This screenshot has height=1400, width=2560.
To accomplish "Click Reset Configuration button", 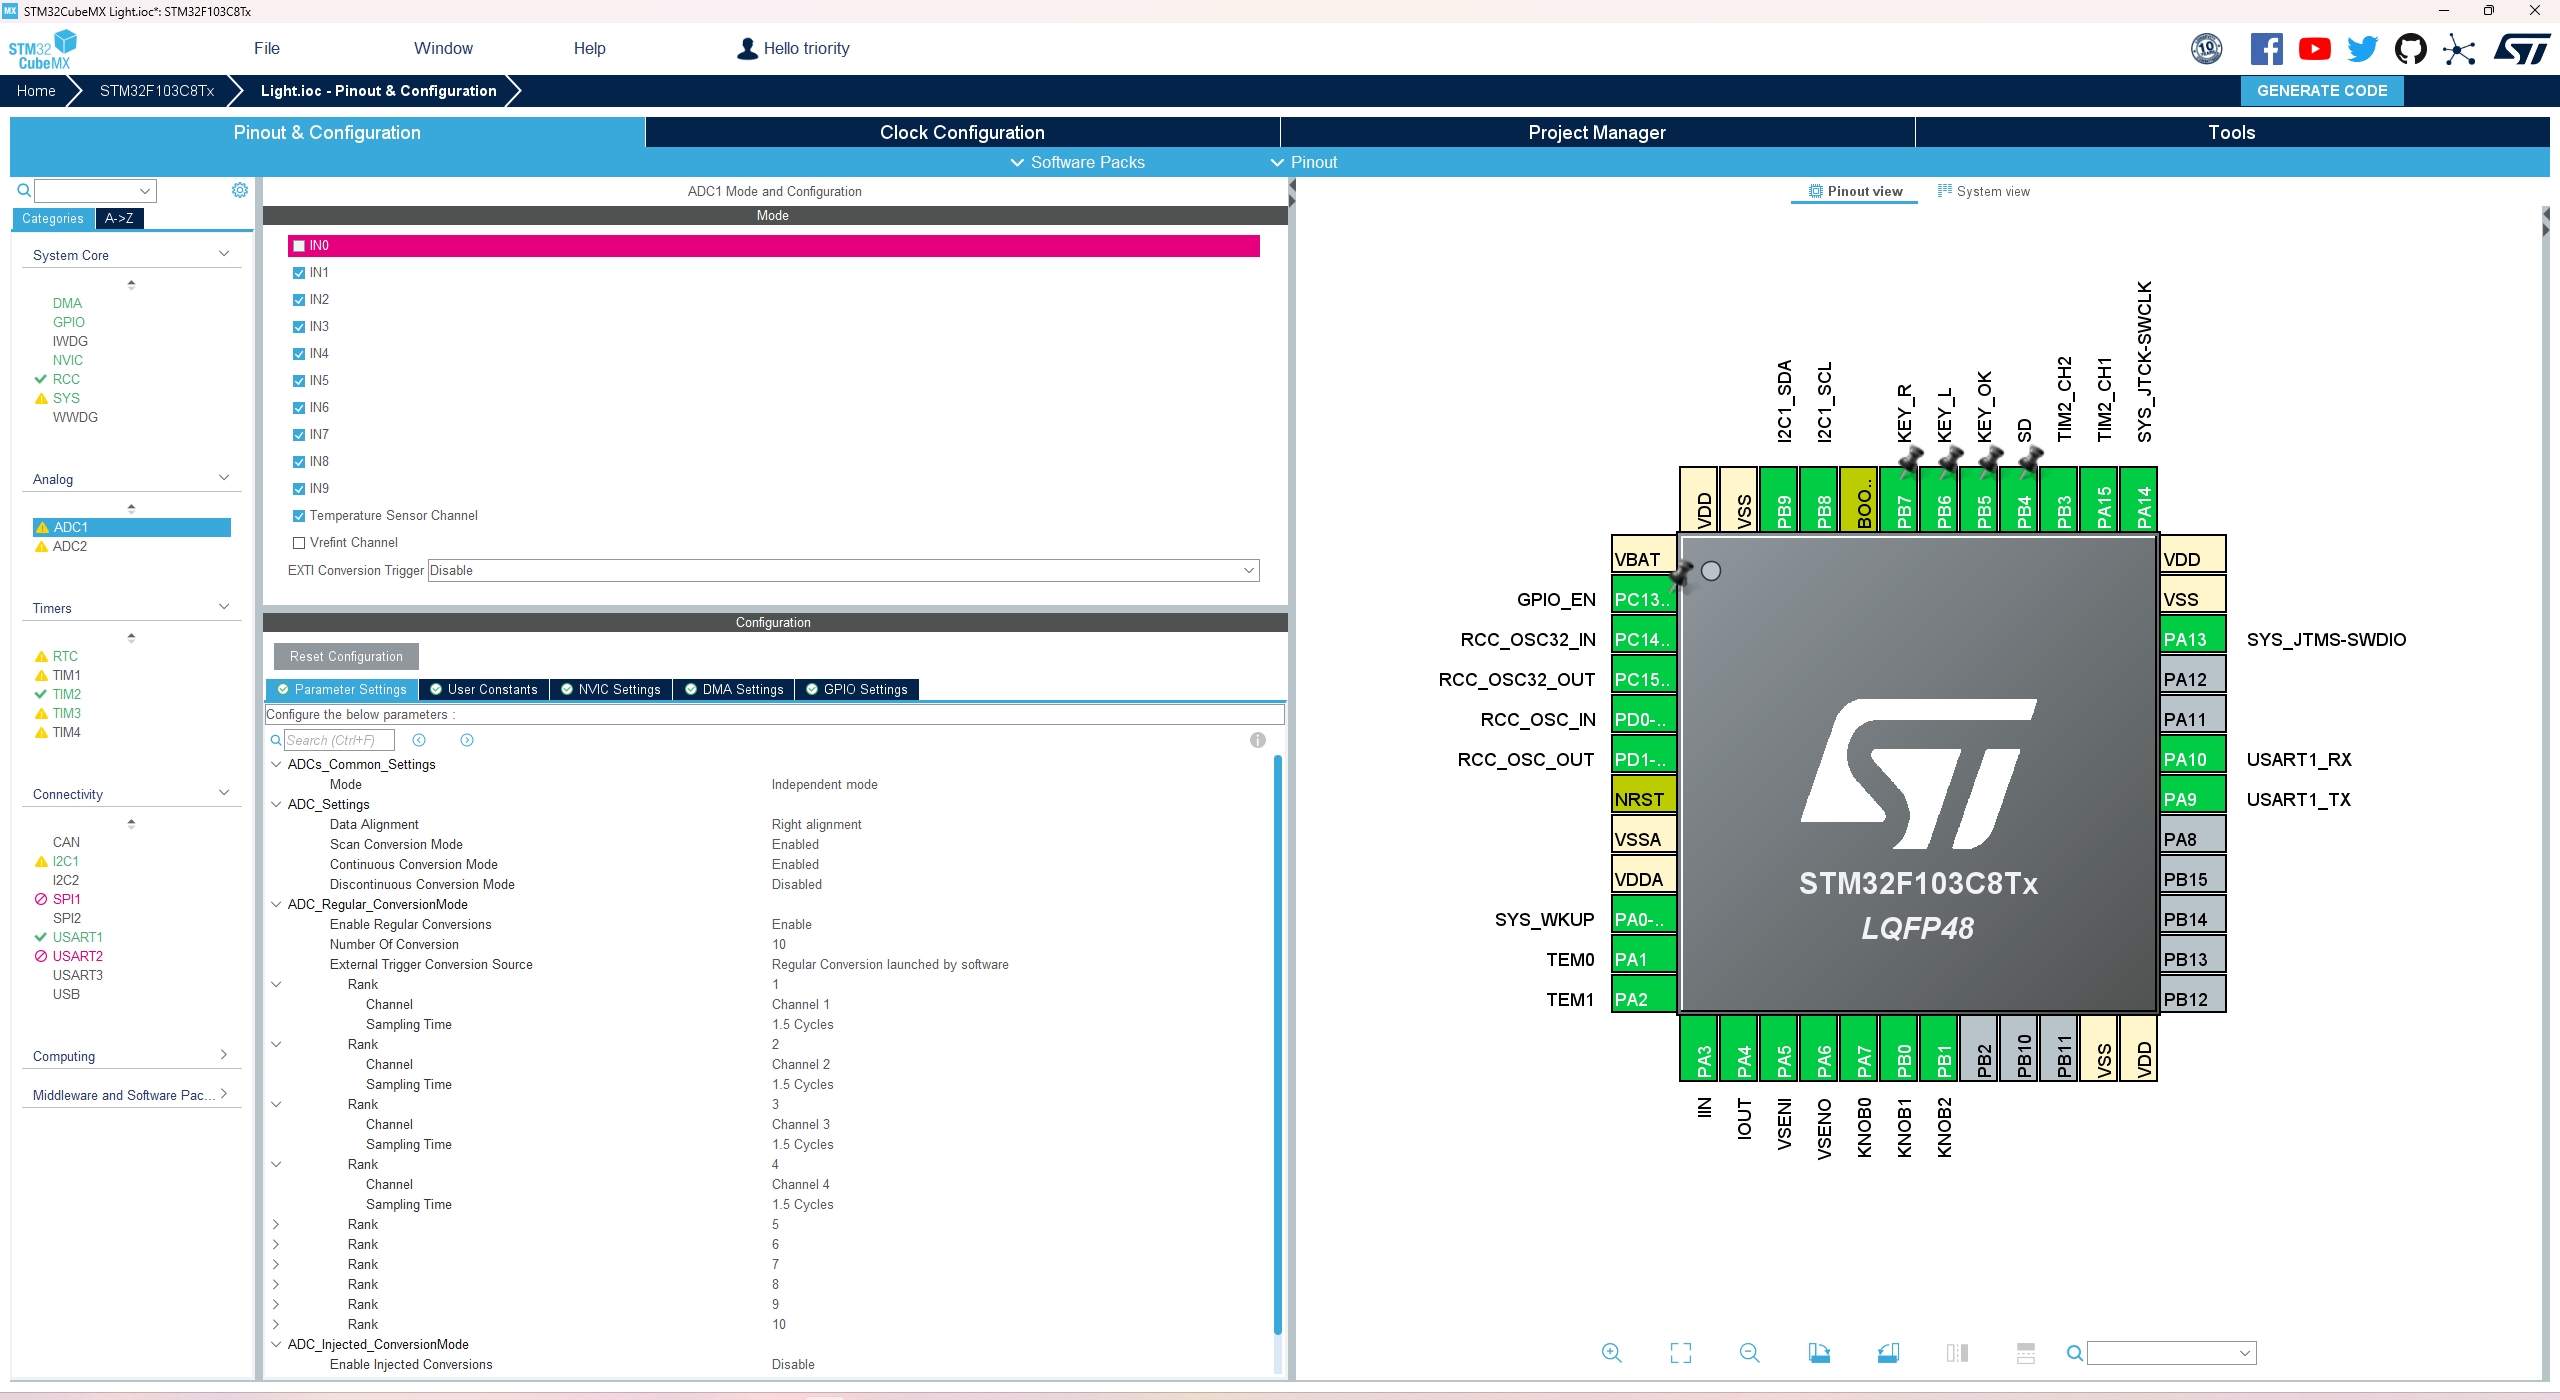I will coord(346,656).
